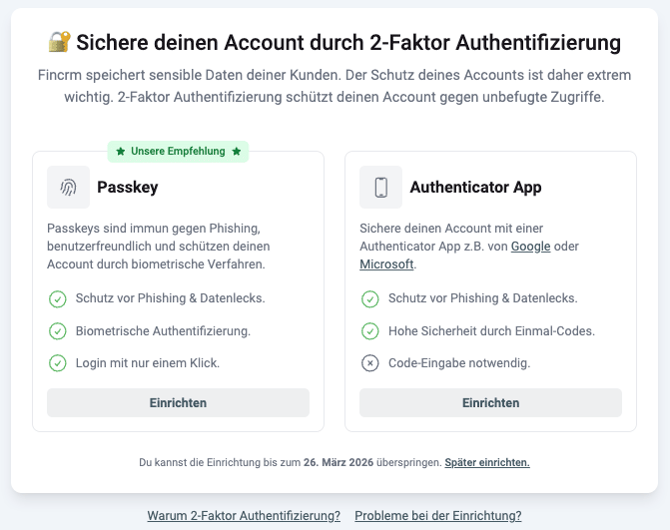Click the main 2-Faktor Authentifizierung heading
The width and height of the screenshot is (670, 530).
pos(347,42)
